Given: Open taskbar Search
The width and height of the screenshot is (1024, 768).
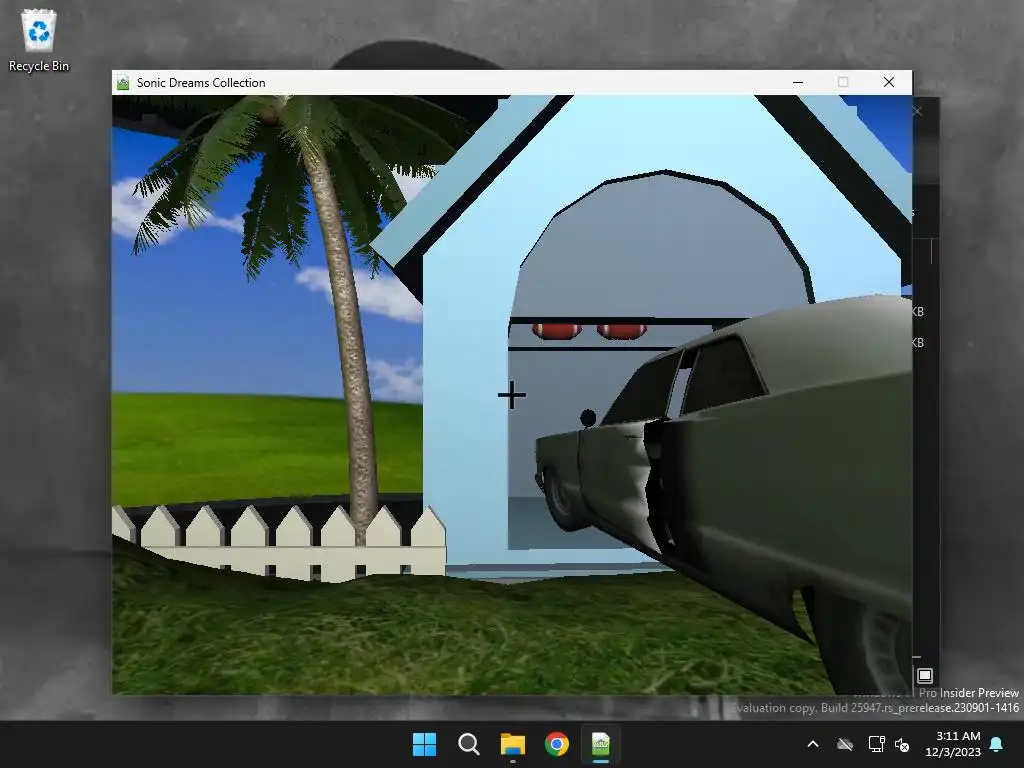Looking at the screenshot, I should [468, 744].
